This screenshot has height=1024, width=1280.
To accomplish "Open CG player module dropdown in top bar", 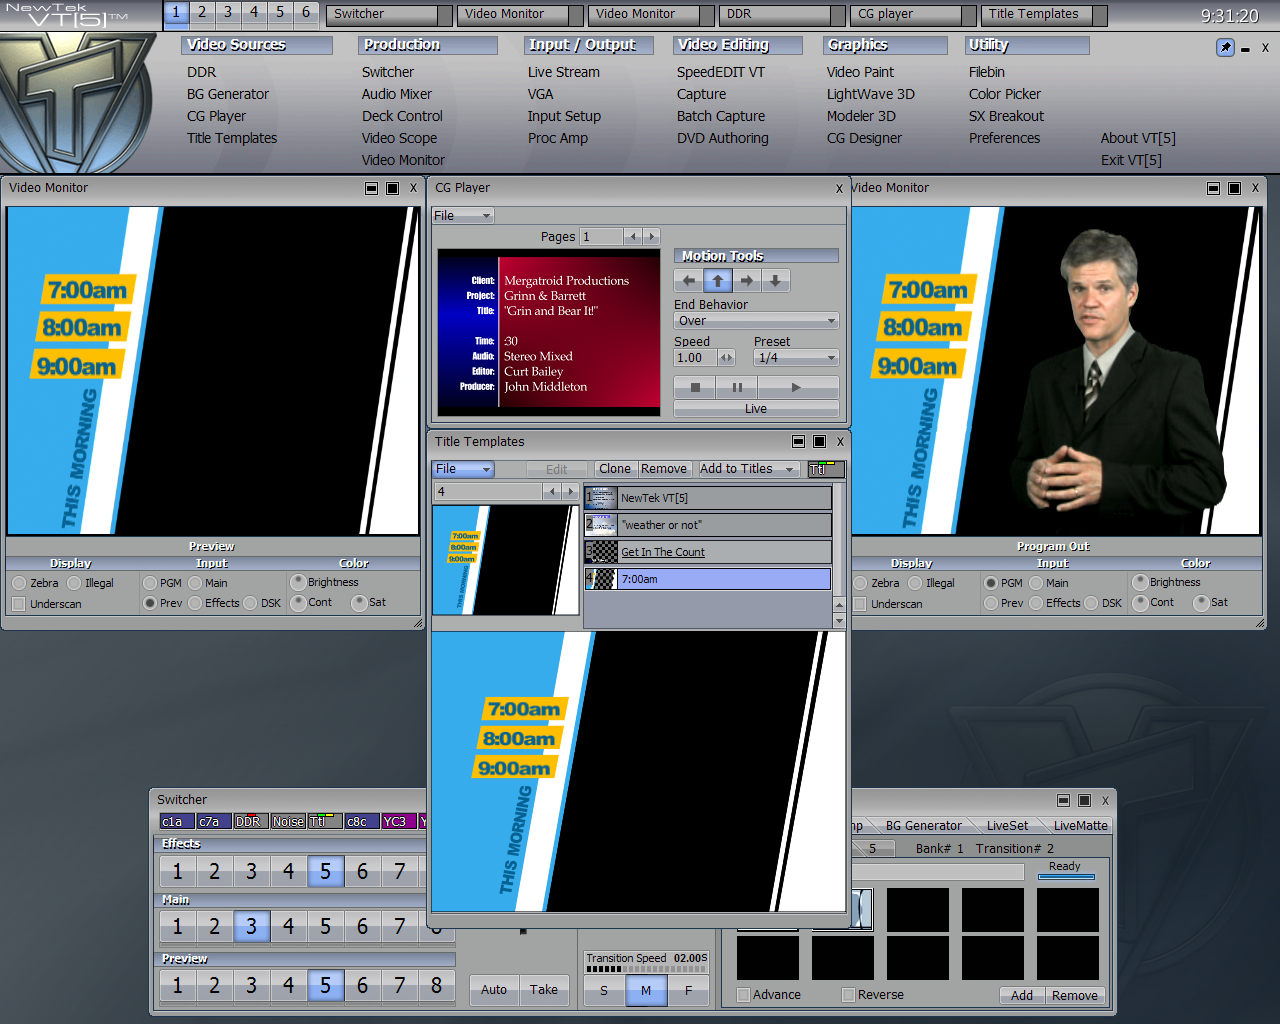I will pyautogui.click(x=913, y=15).
